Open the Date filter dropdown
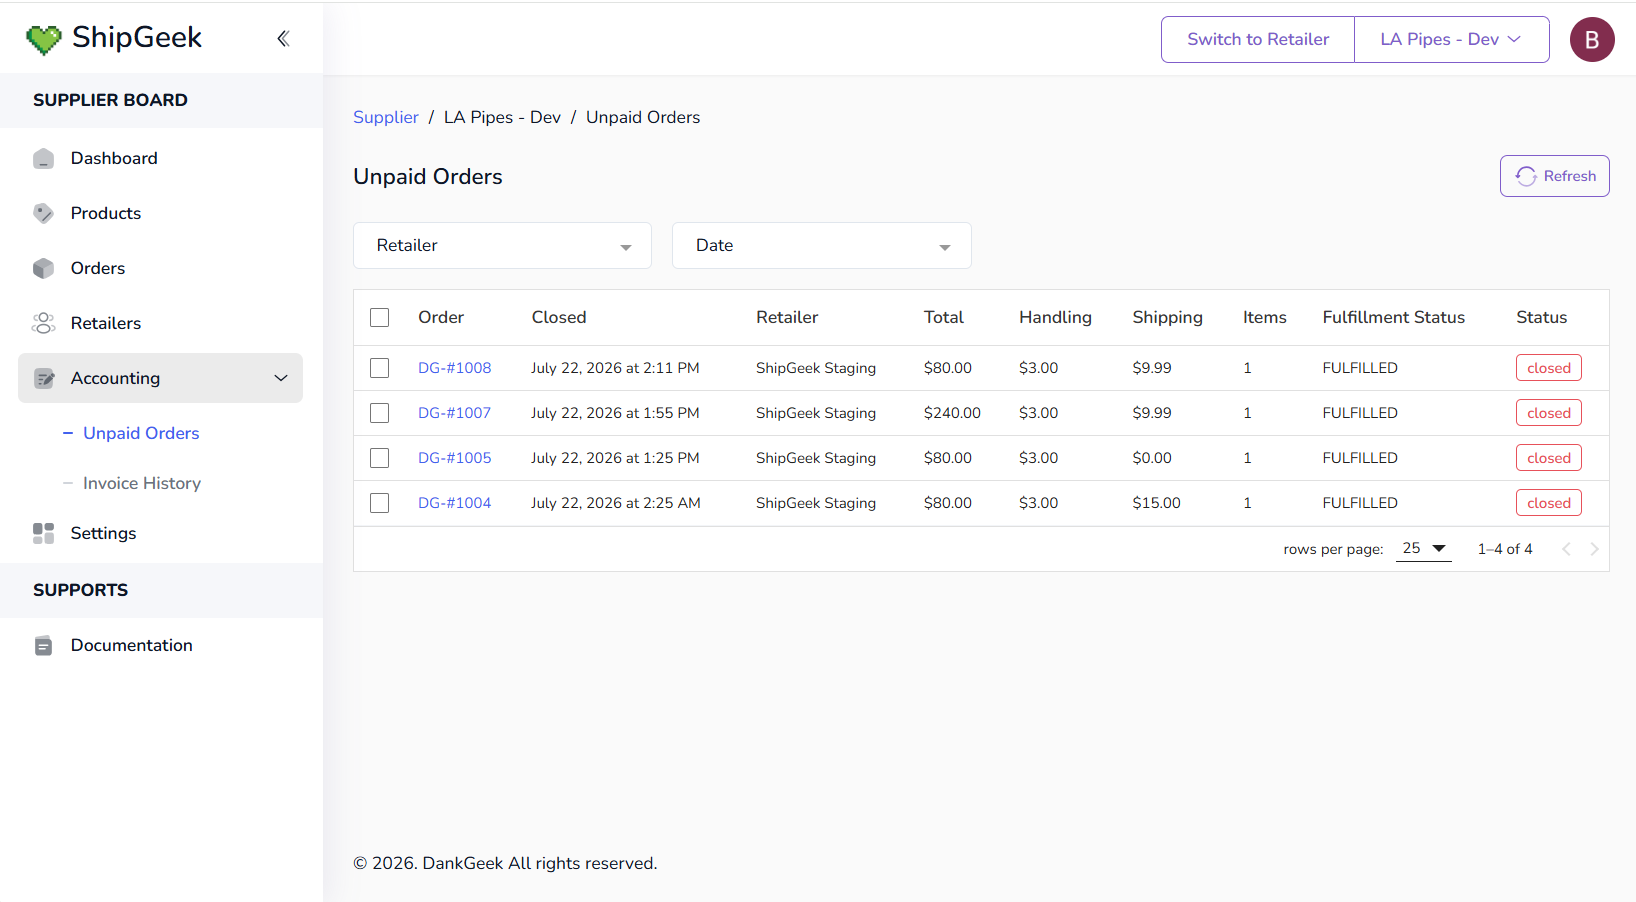1636x902 pixels. click(x=821, y=245)
